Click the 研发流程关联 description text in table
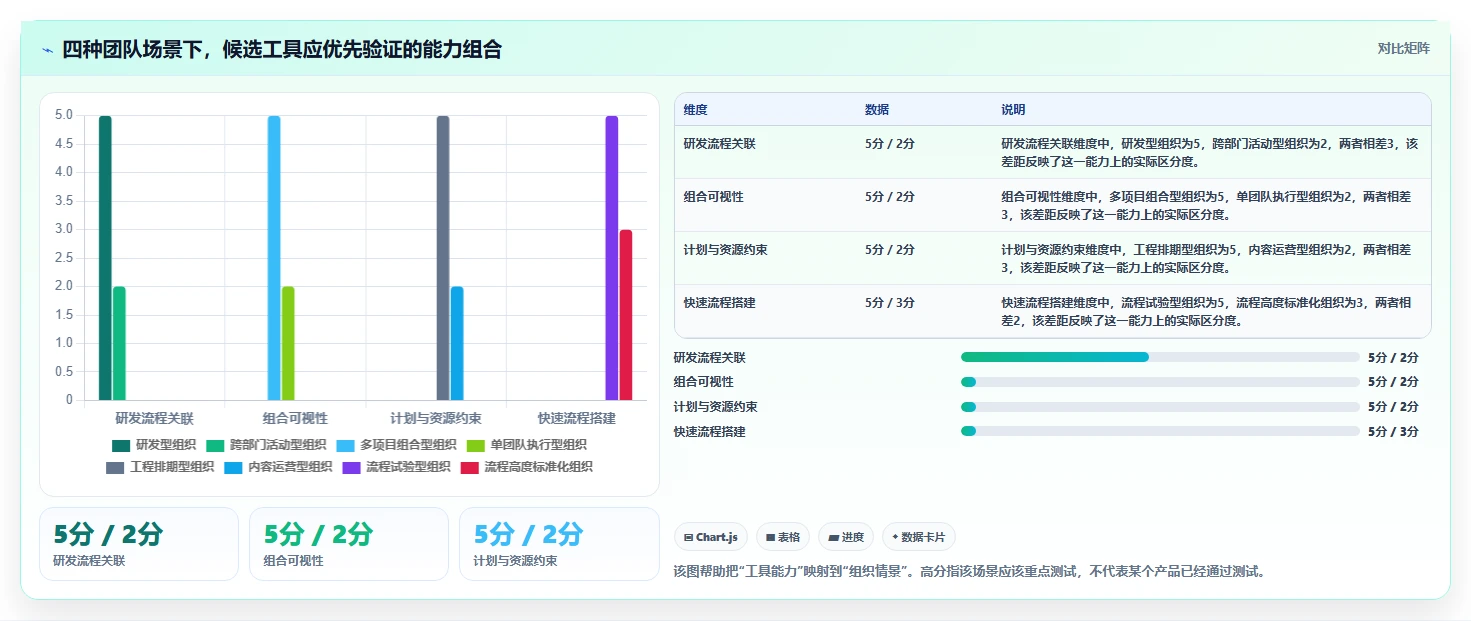Screen dimensions: 1471x621 pos(1209,152)
